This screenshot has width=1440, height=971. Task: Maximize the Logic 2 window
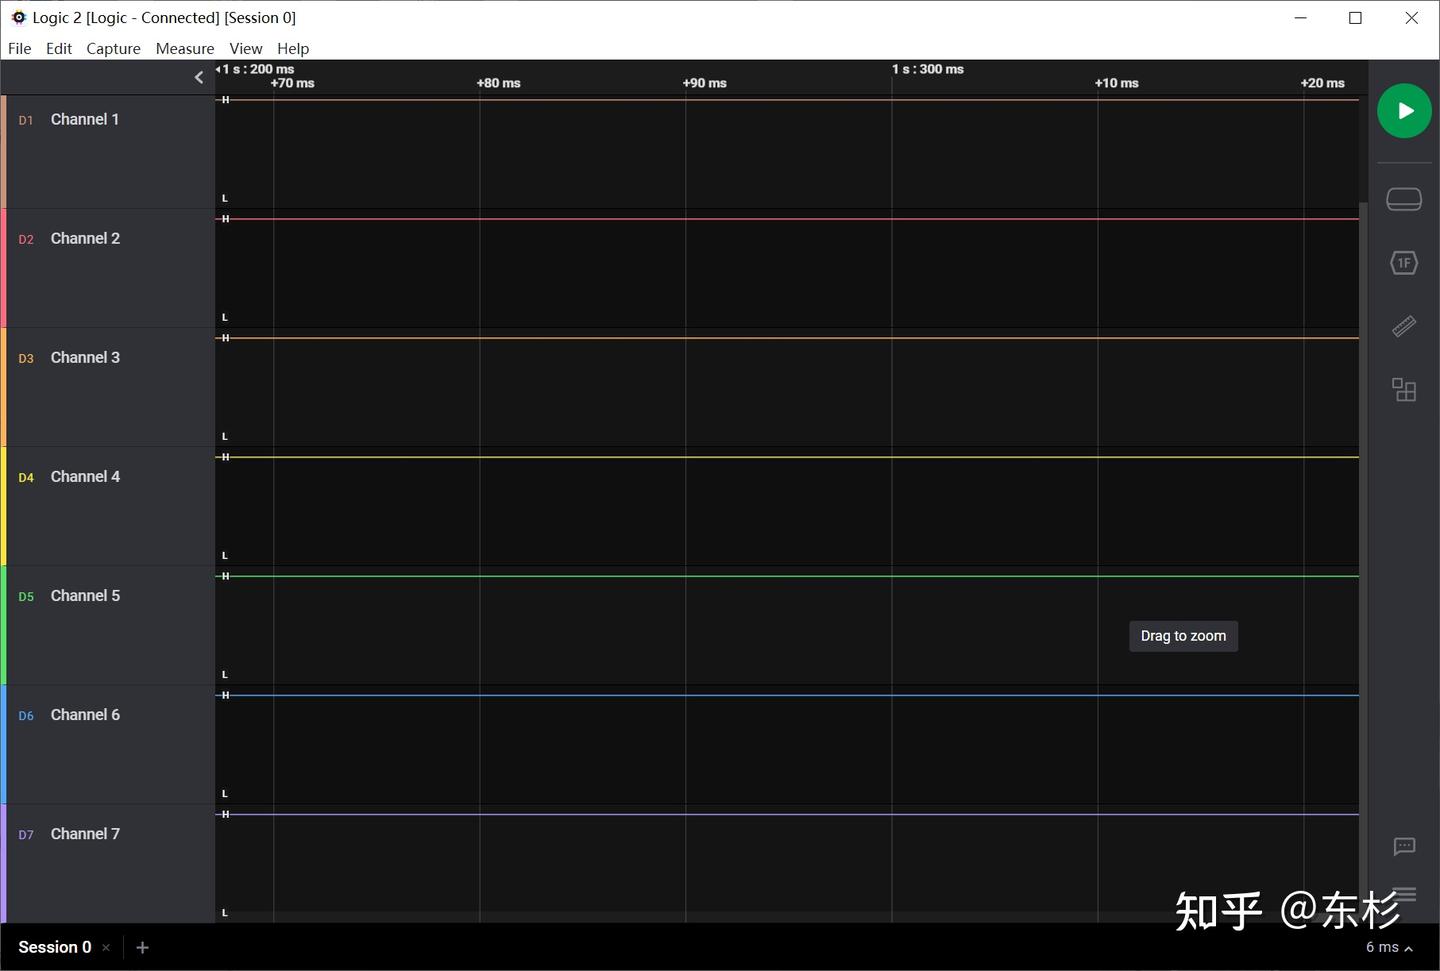point(1355,17)
